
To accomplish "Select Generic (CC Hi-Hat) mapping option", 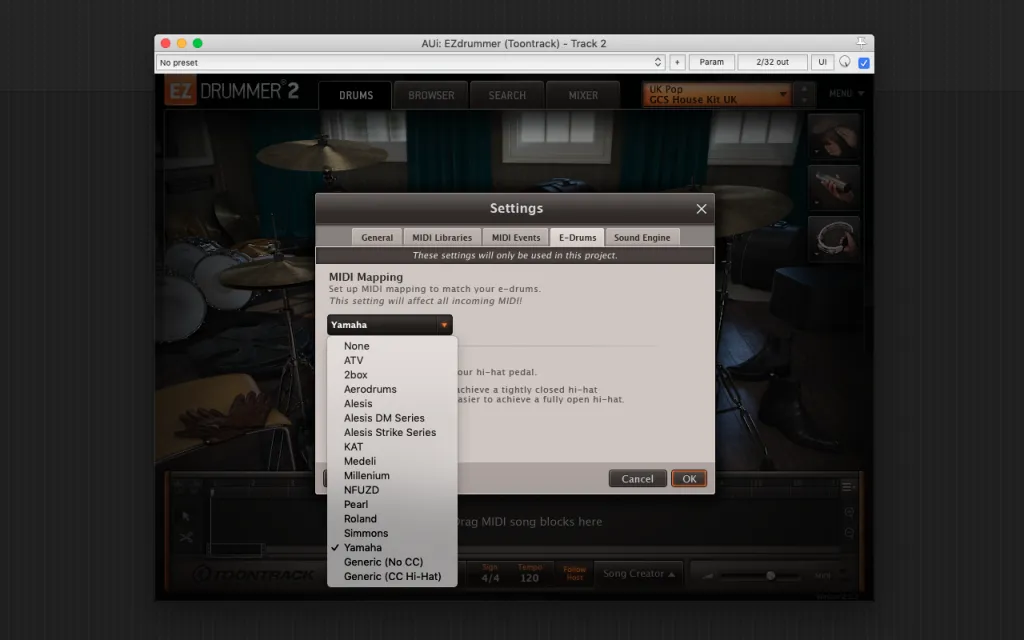I will point(392,576).
